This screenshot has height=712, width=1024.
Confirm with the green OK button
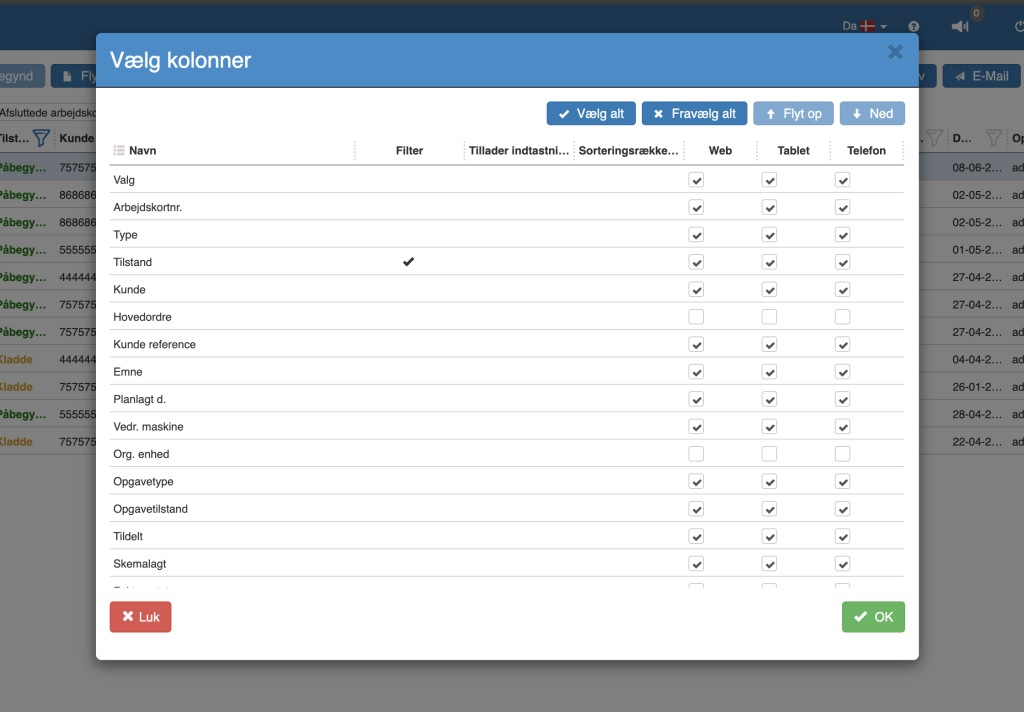873,617
